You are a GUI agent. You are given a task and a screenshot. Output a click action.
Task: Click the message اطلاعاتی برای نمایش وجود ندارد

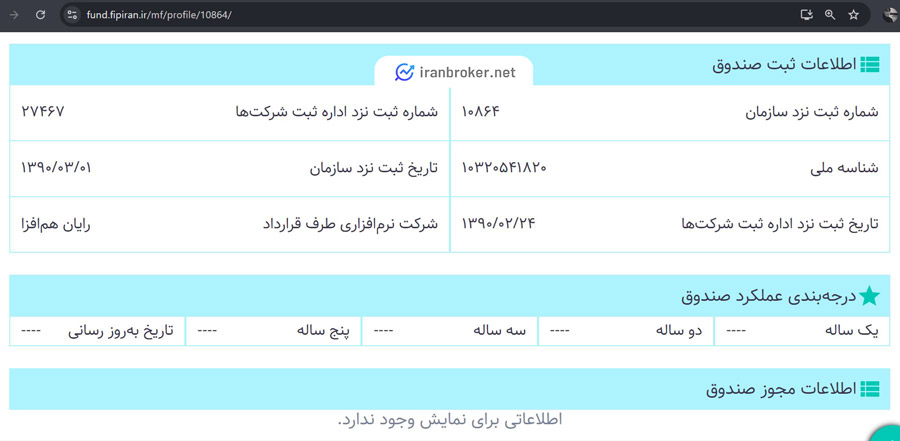[450, 420]
